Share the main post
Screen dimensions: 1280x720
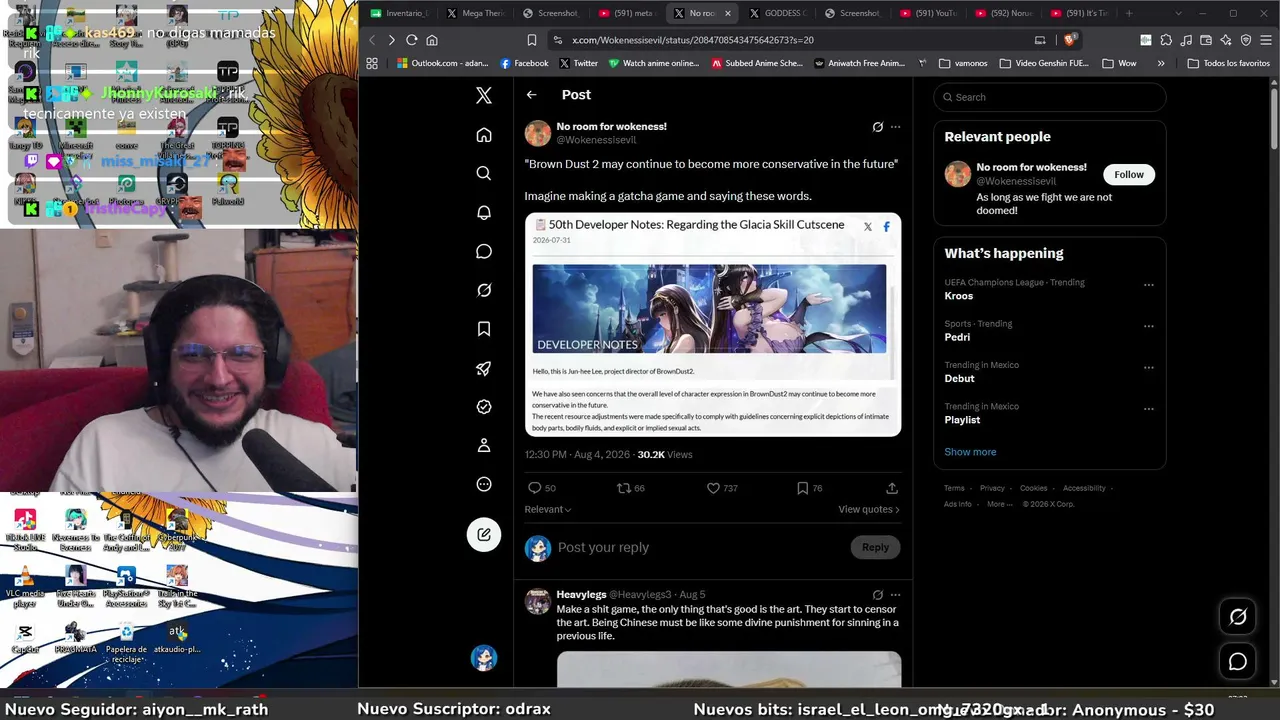[892, 488]
